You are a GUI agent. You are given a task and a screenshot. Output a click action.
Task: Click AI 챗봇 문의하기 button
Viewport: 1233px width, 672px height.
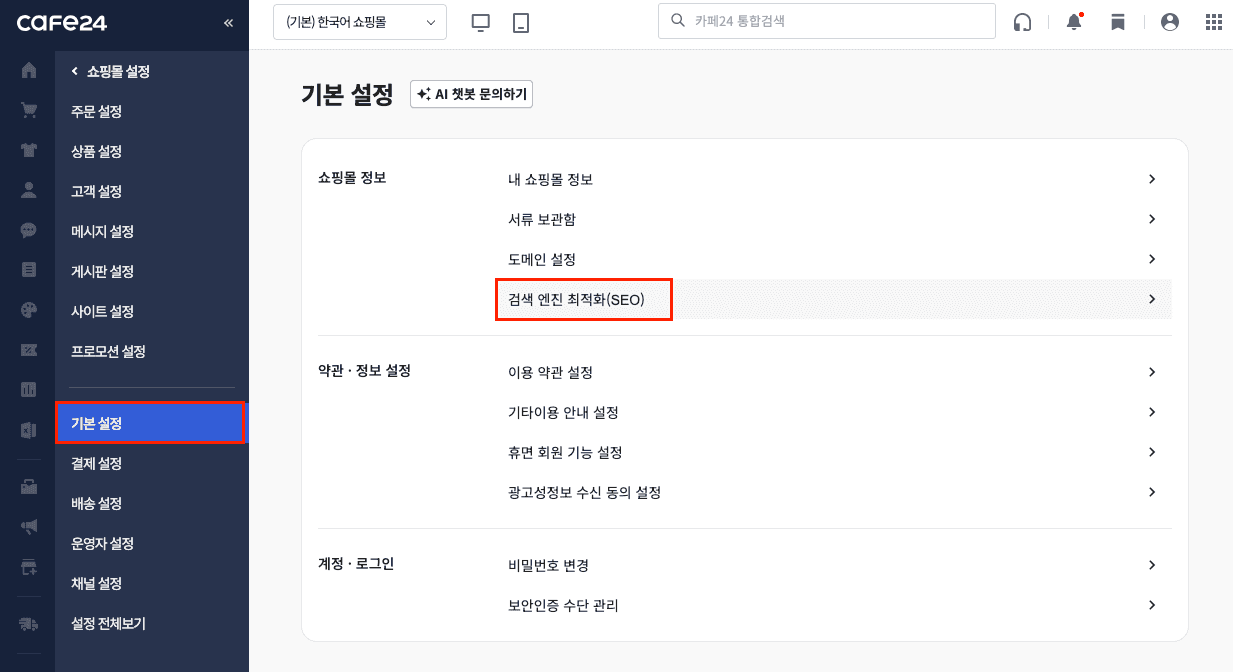(x=472, y=94)
